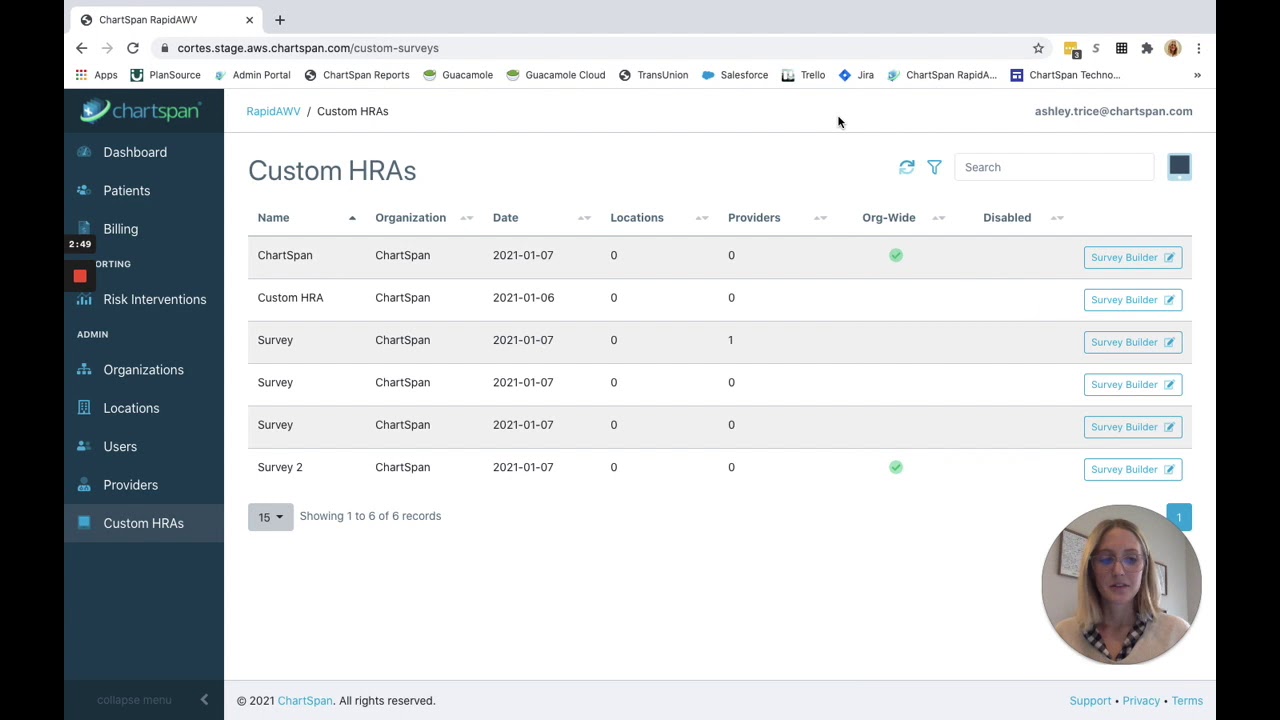
Task: Click ashley.trice@chartspan.com account label
Action: [x=1113, y=111]
